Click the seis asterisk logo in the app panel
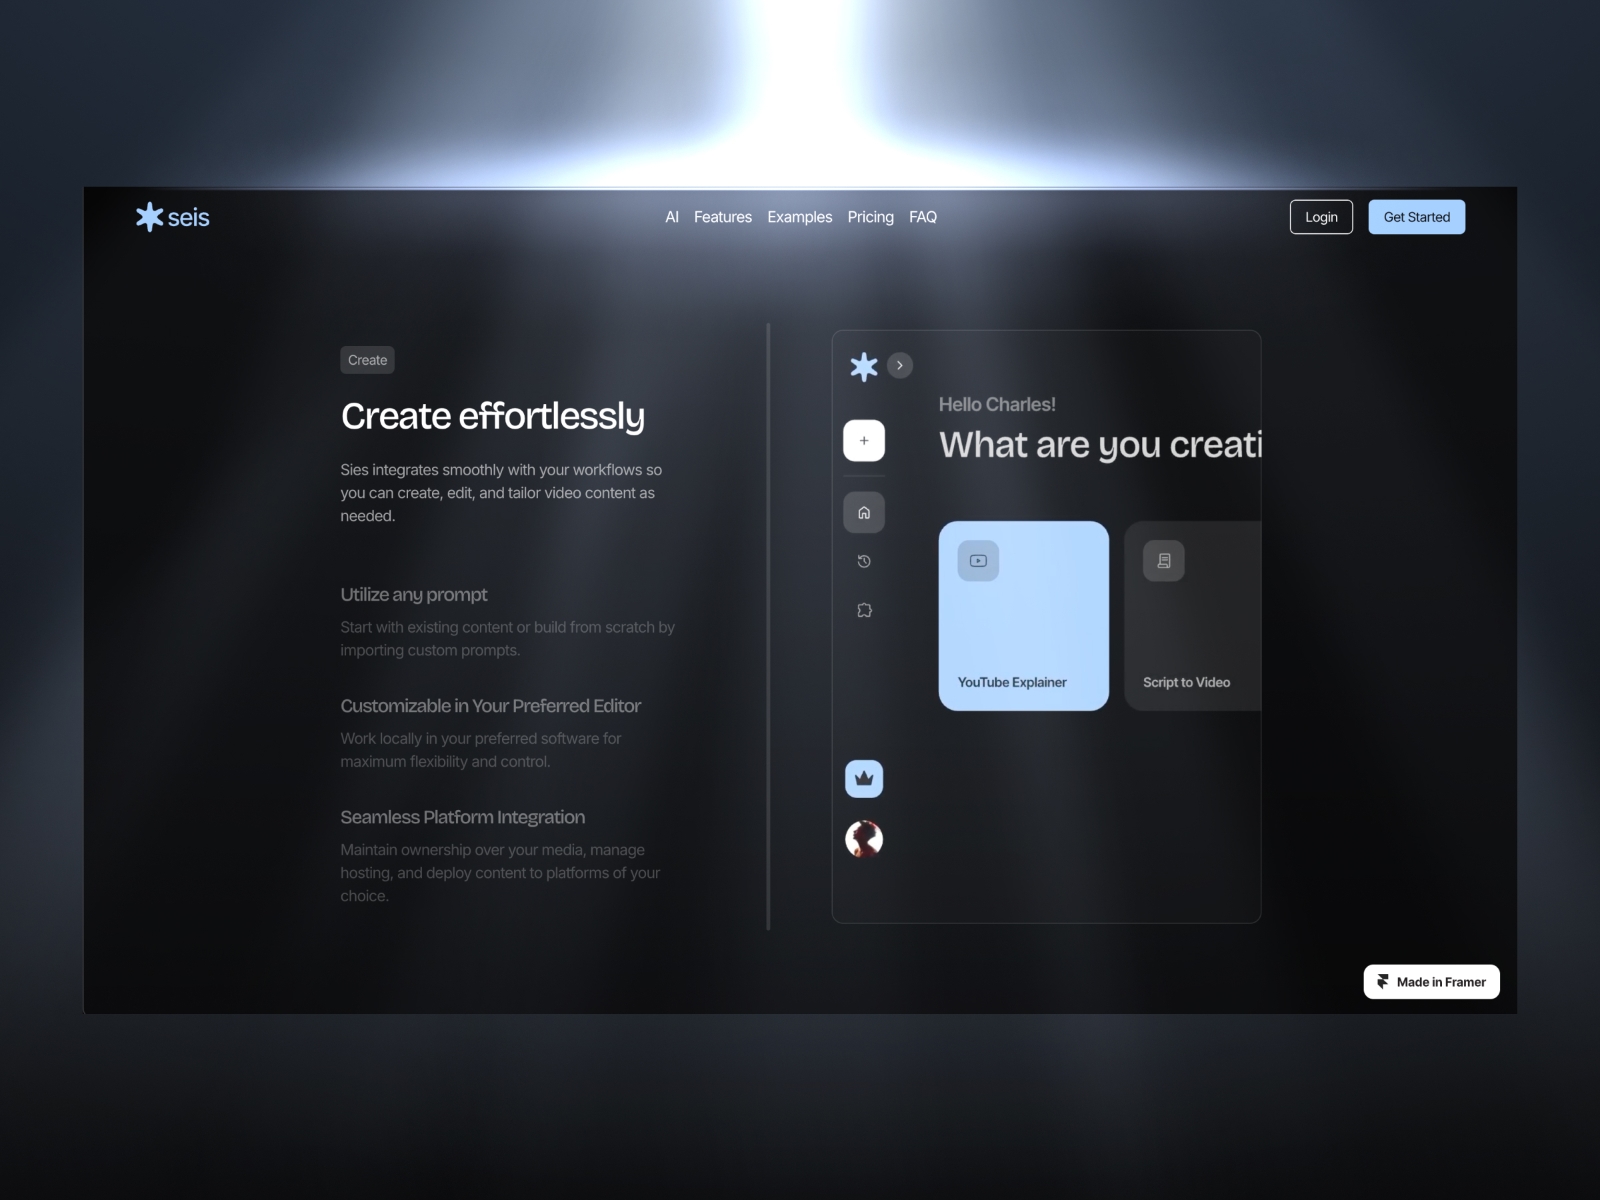 point(864,366)
